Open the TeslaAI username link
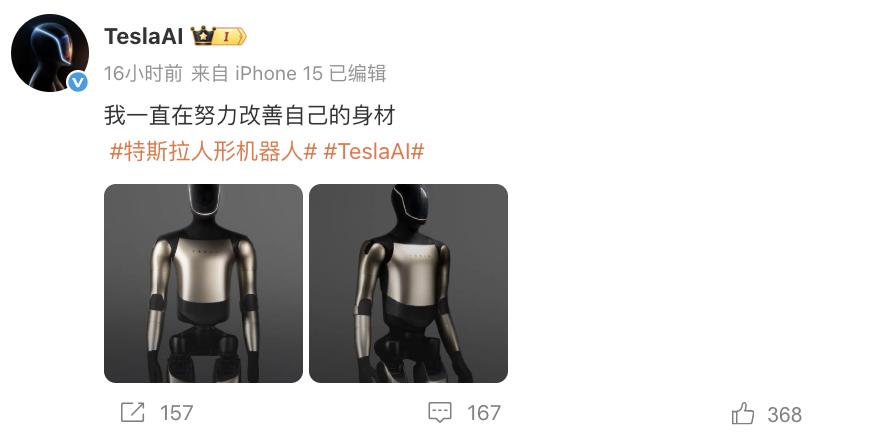 pos(143,37)
